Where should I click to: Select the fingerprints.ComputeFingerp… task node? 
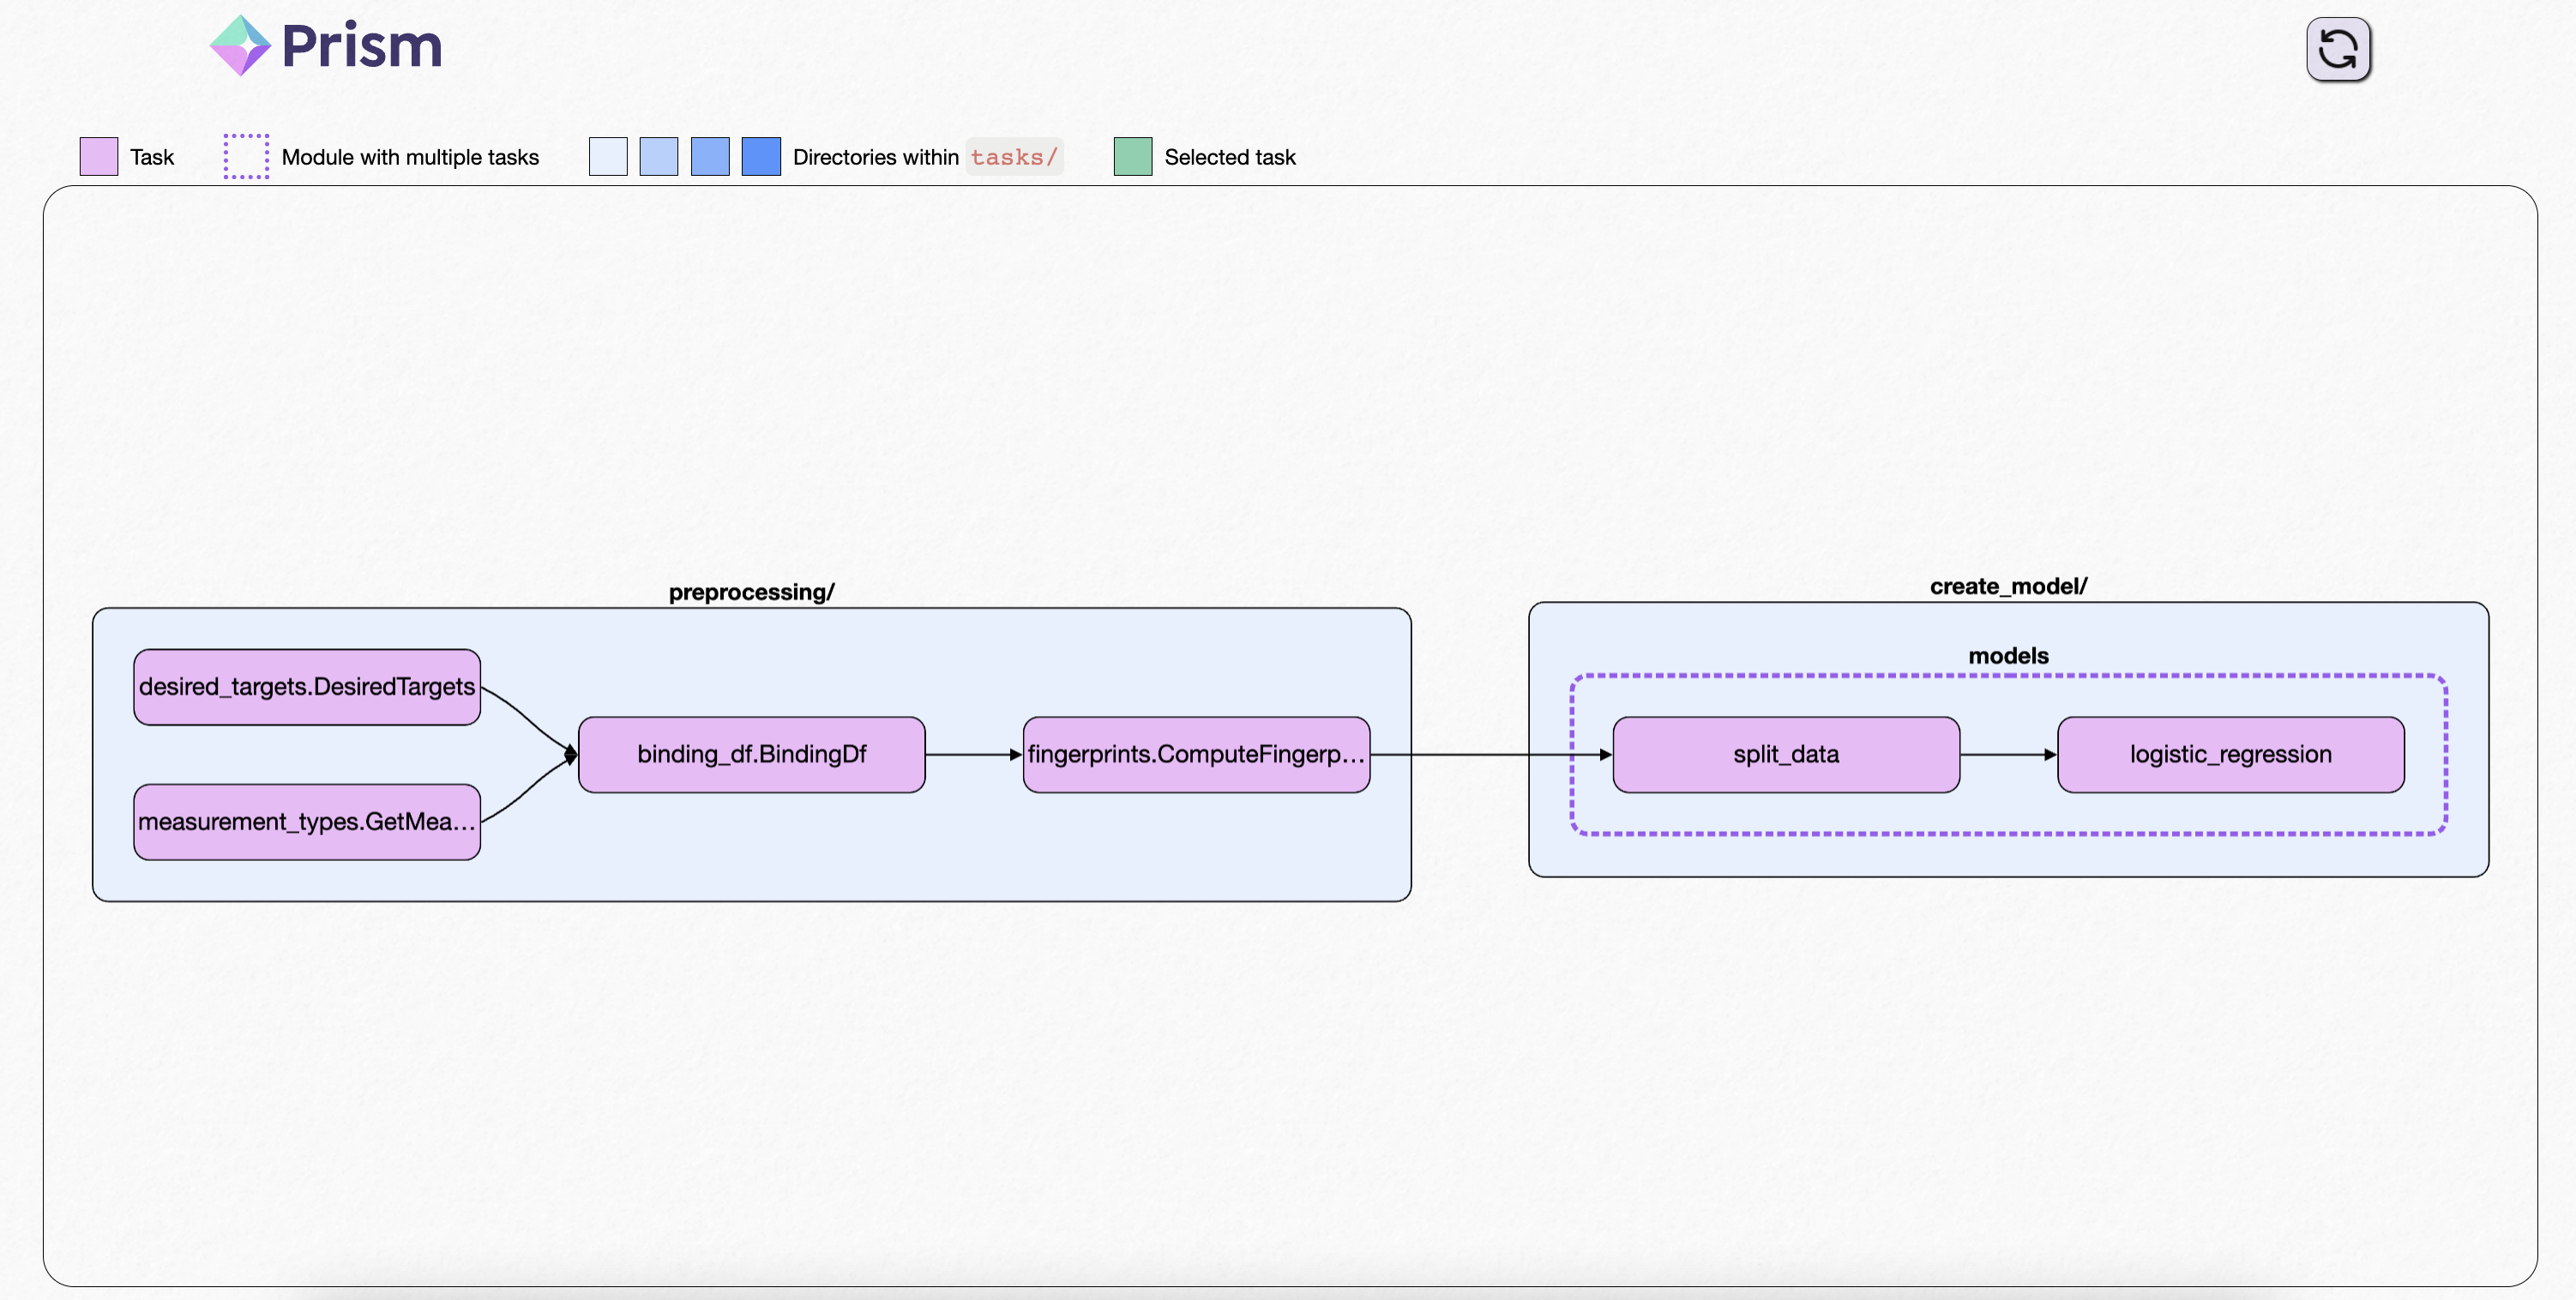pyautogui.click(x=1196, y=755)
